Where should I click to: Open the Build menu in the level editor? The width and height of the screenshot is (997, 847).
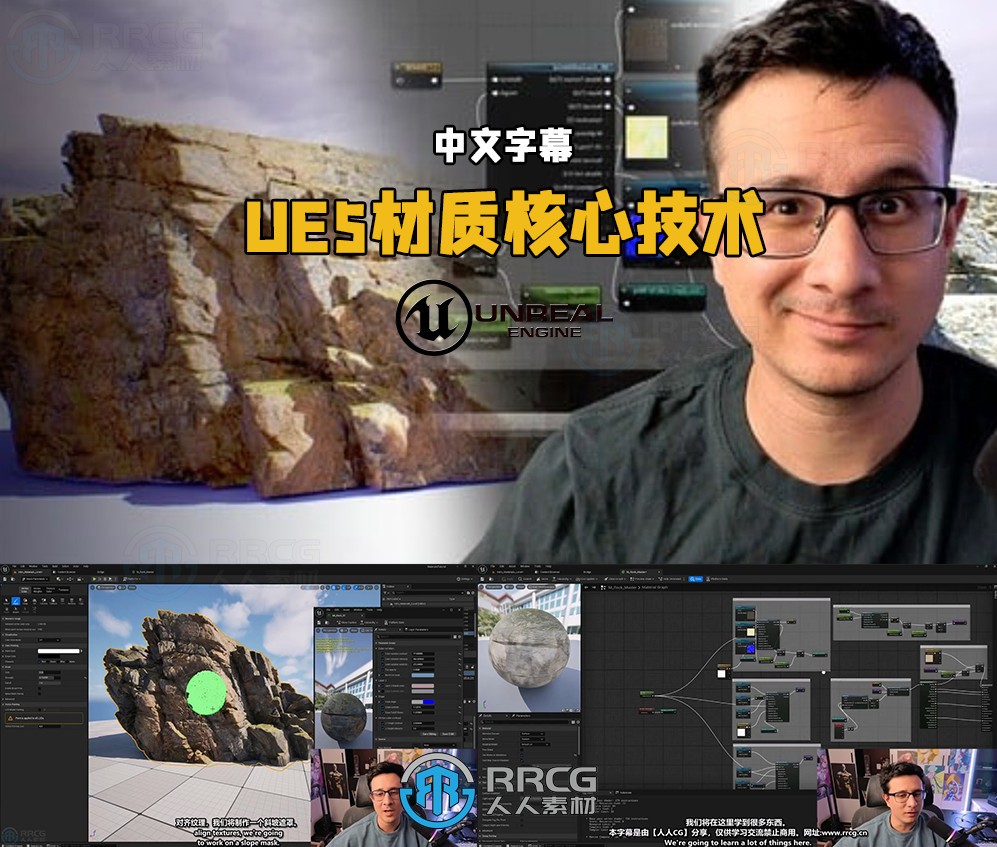point(55,566)
